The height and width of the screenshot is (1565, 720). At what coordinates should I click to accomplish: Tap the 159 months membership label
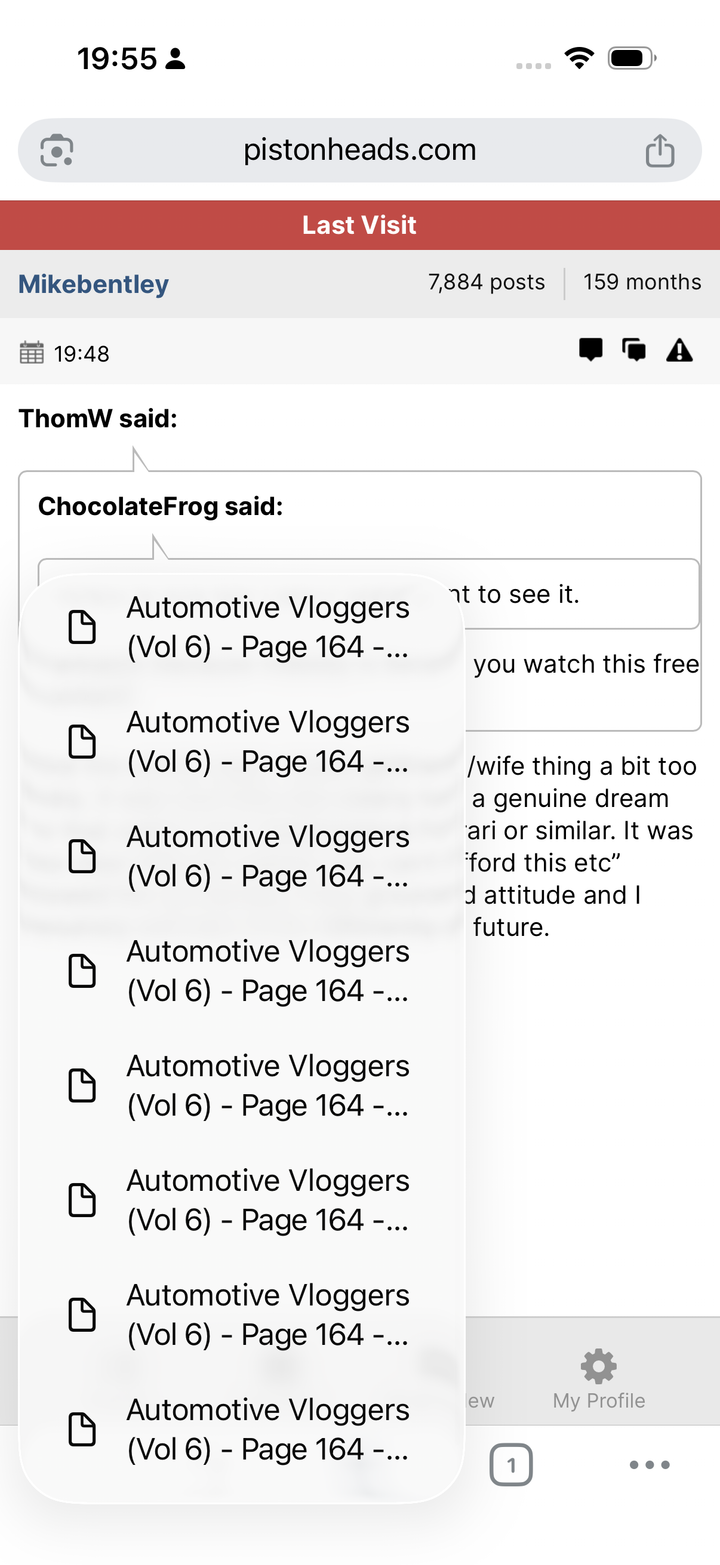pyautogui.click(x=642, y=283)
